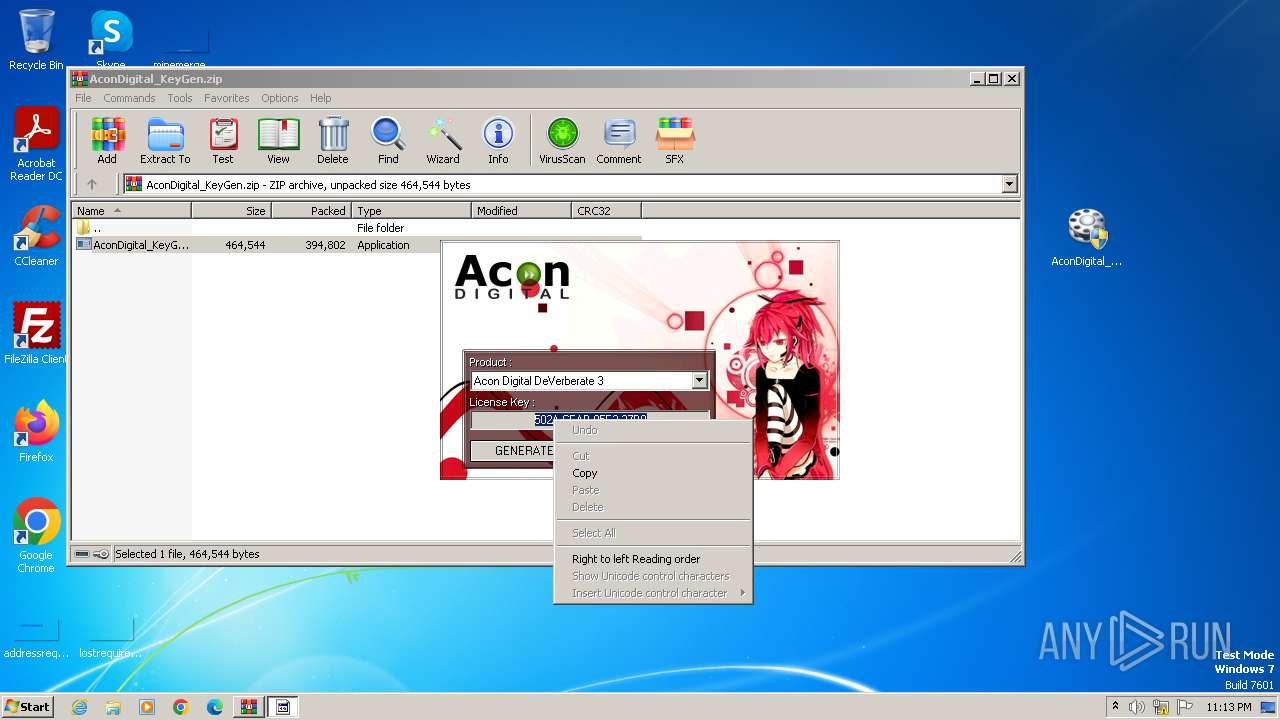
Task: Choose Copy from the context menu
Action: (x=652, y=473)
